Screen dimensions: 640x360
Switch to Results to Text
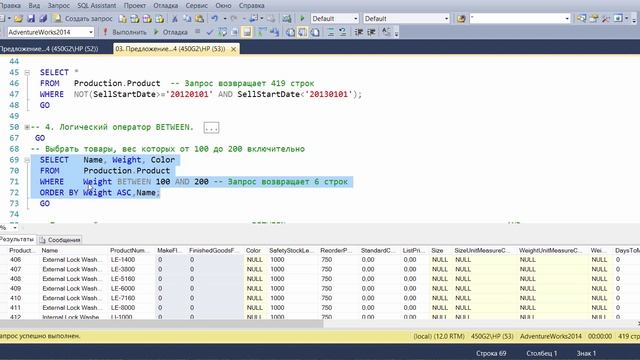[290, 32]
